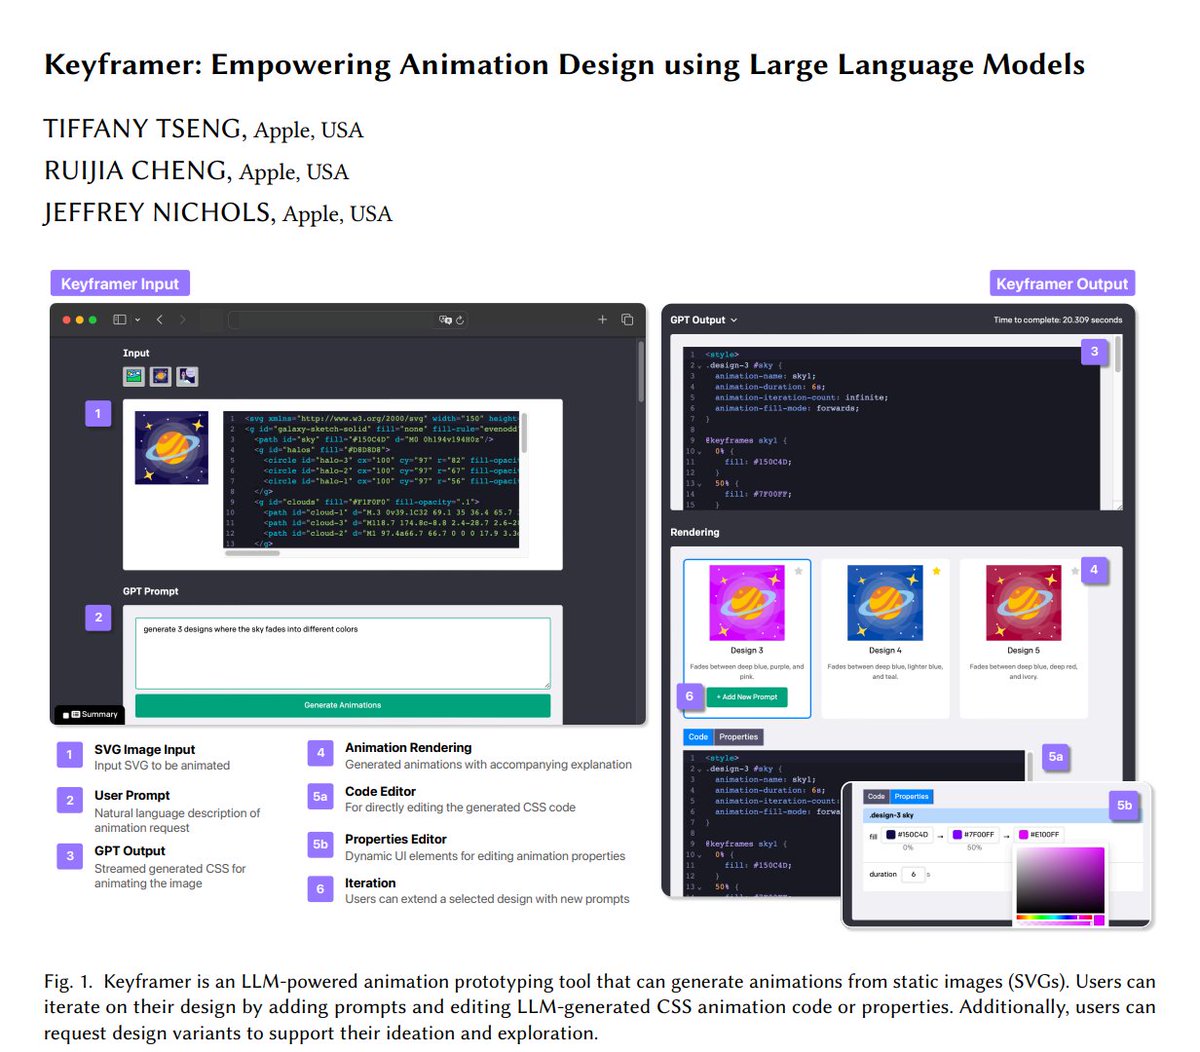Reload the page using the refresh icon
The width and height of the screenshot is (1200, 1052).
pos(460,320)
